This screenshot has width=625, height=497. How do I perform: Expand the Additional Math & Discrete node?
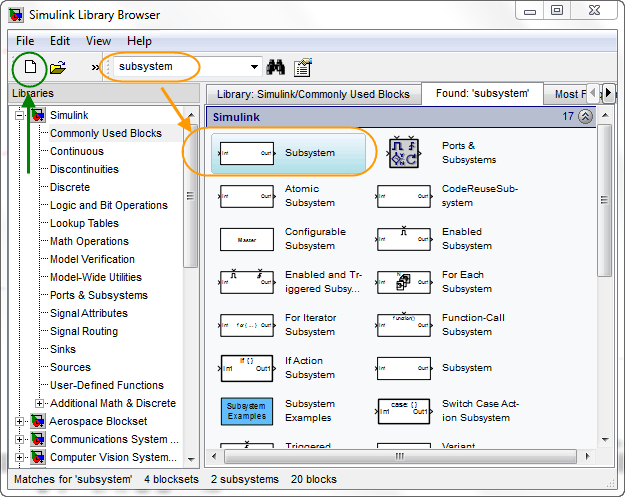click(x=39, y=403)
